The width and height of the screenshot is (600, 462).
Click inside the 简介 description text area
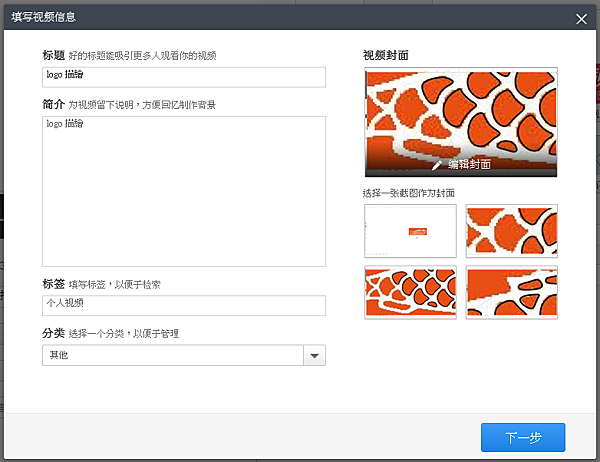184,191
